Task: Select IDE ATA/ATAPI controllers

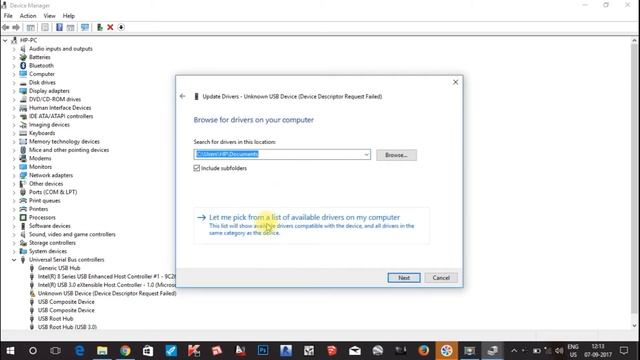Action: tap(61, 116)
